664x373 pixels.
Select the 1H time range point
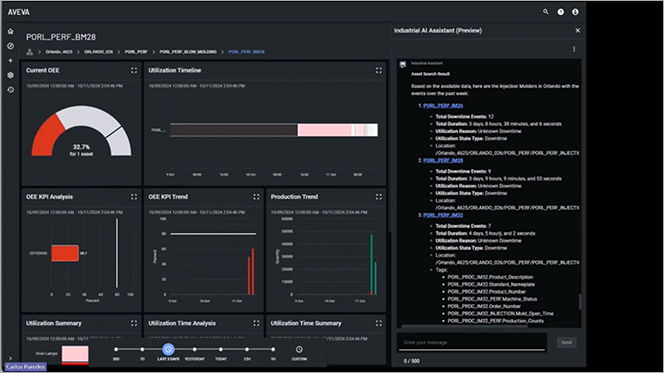[x=273, y=349]
